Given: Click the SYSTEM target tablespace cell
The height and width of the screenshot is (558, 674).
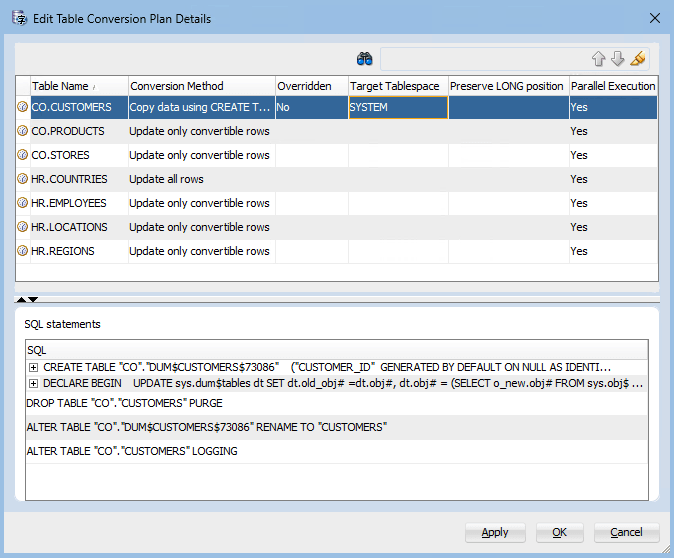Looking at the screenshot, I should pyautogui.click(x=398, y=107).
